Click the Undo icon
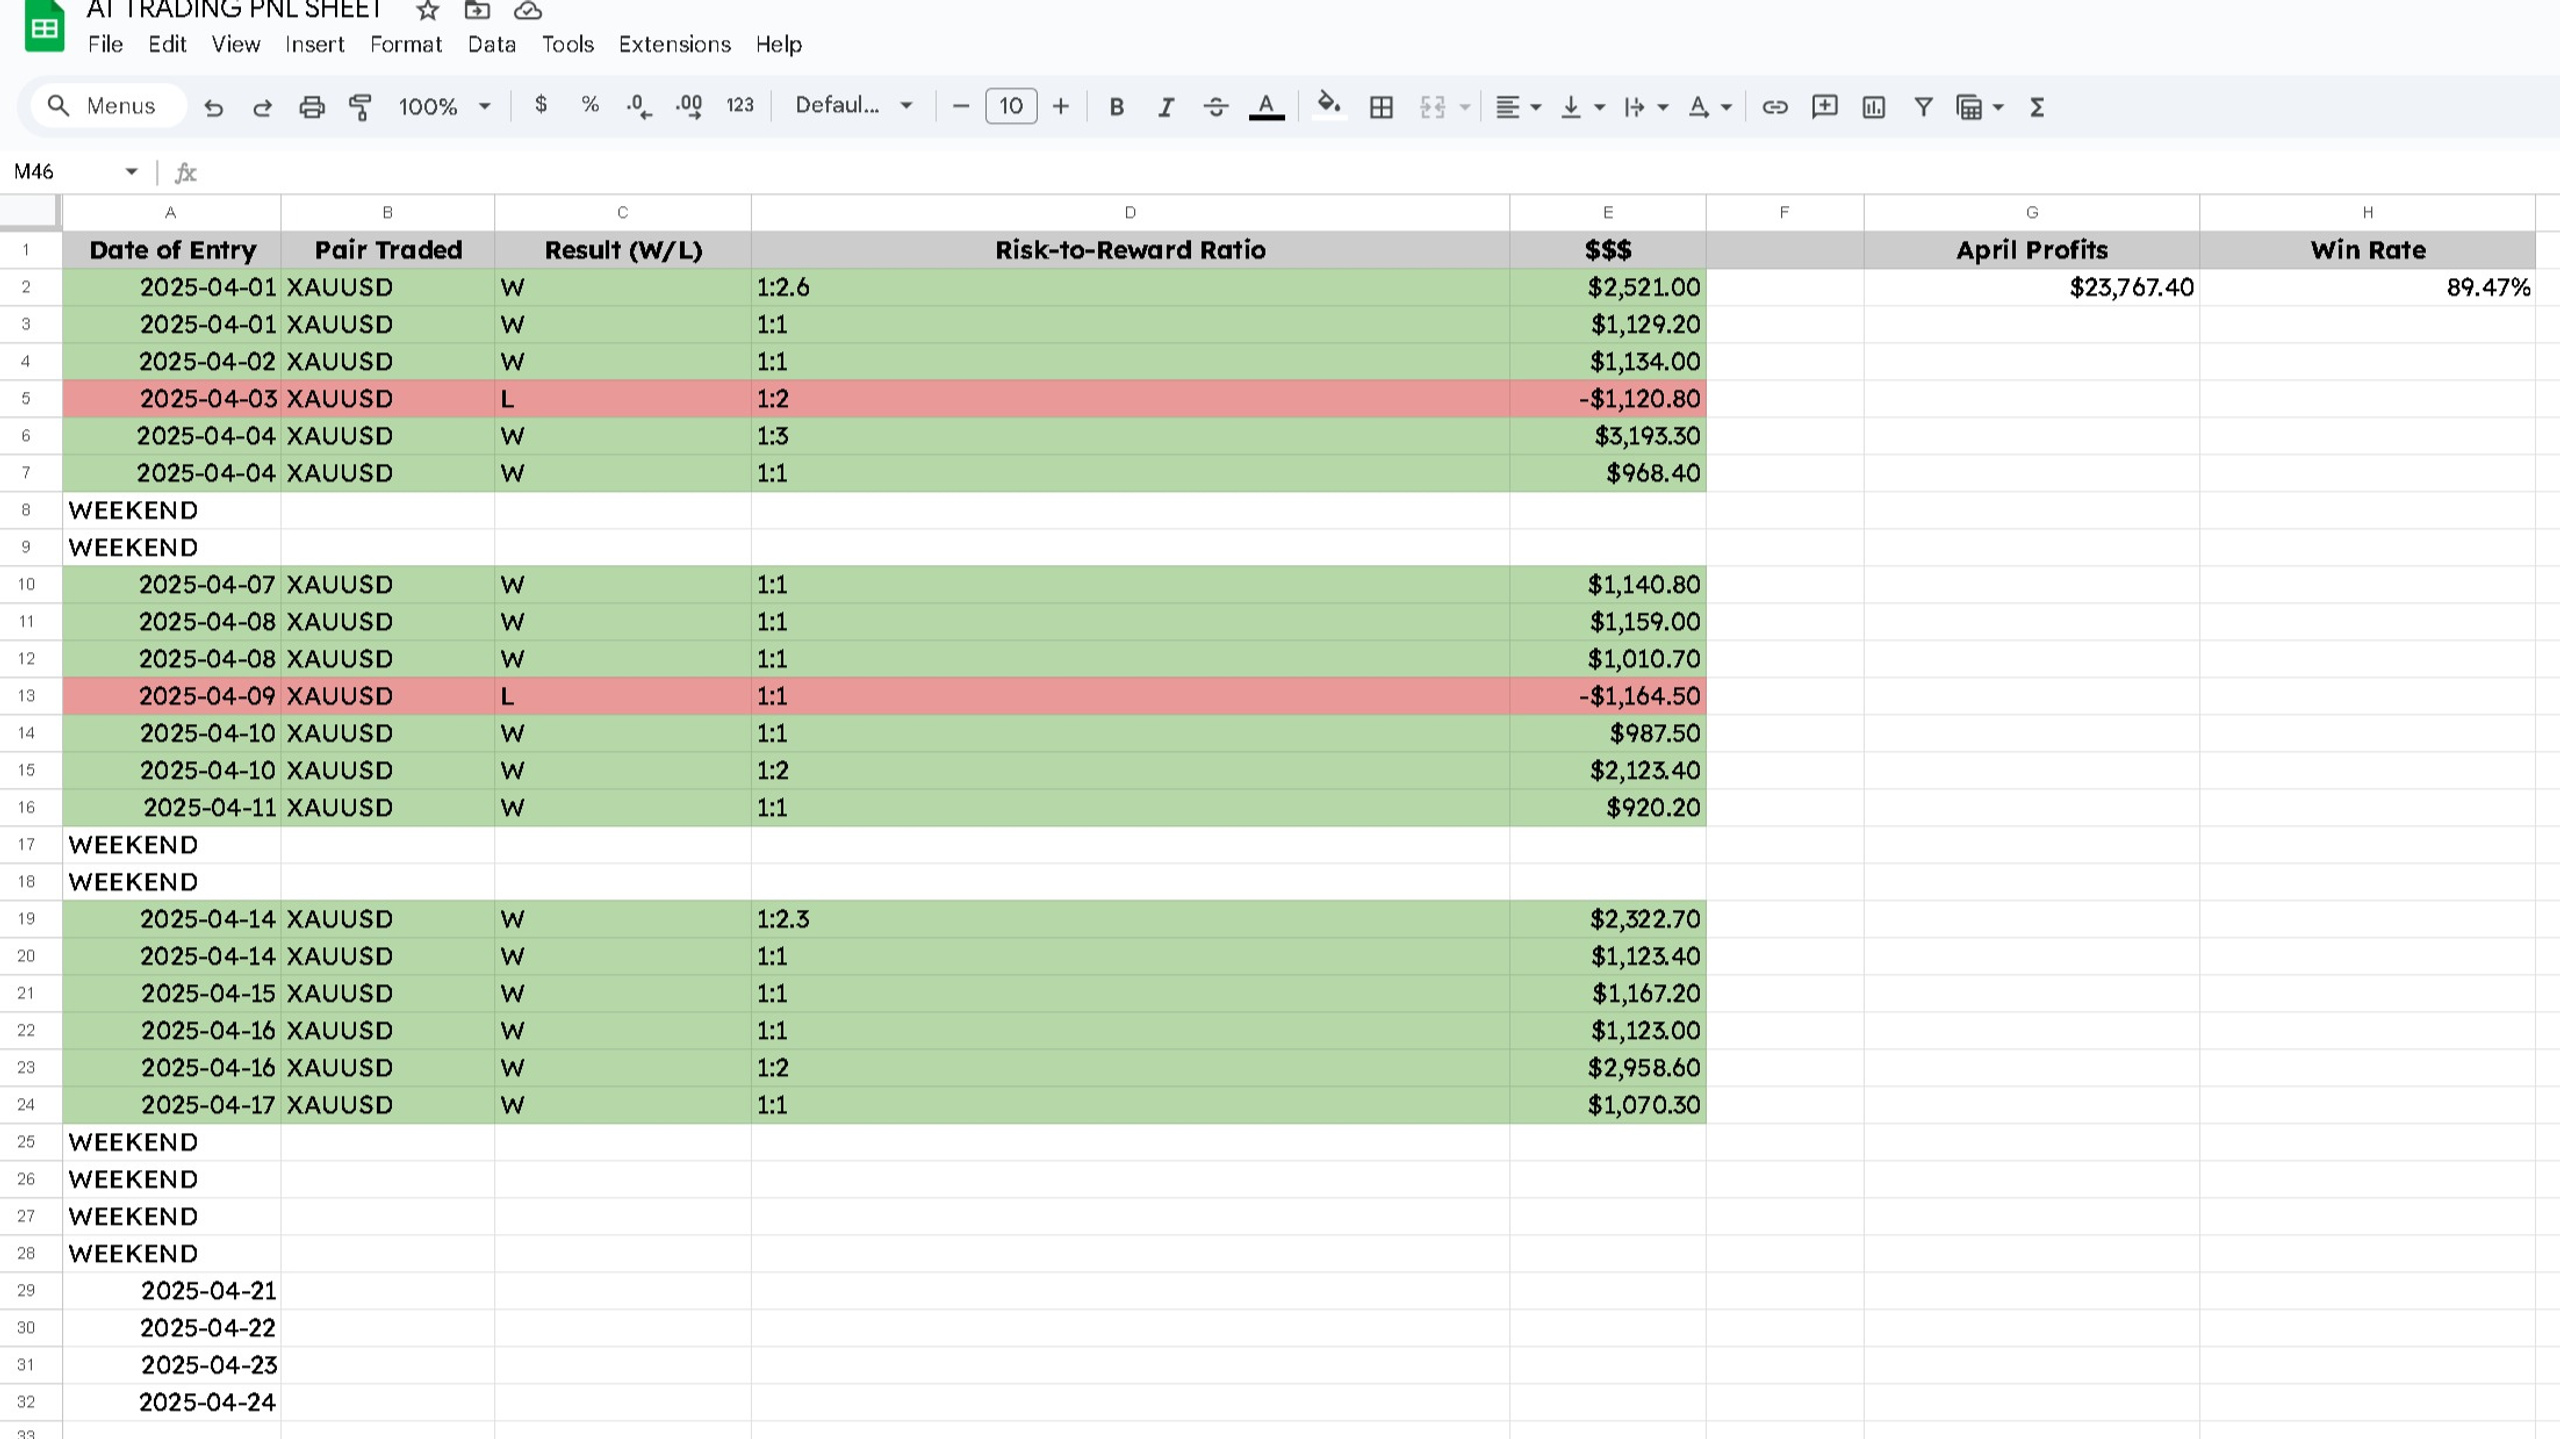2560x1439 pixels. point(213,107)
